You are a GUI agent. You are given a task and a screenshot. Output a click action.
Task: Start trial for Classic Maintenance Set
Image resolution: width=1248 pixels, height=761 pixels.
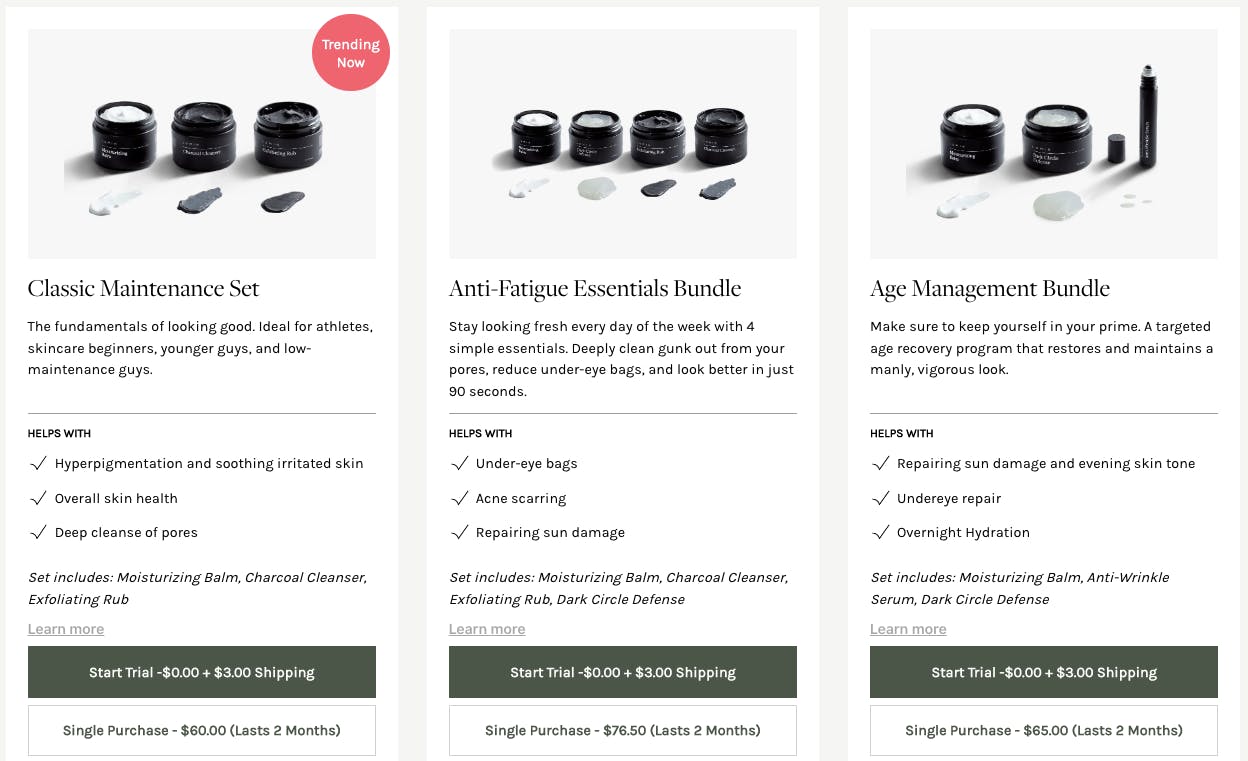pos(202,672)
